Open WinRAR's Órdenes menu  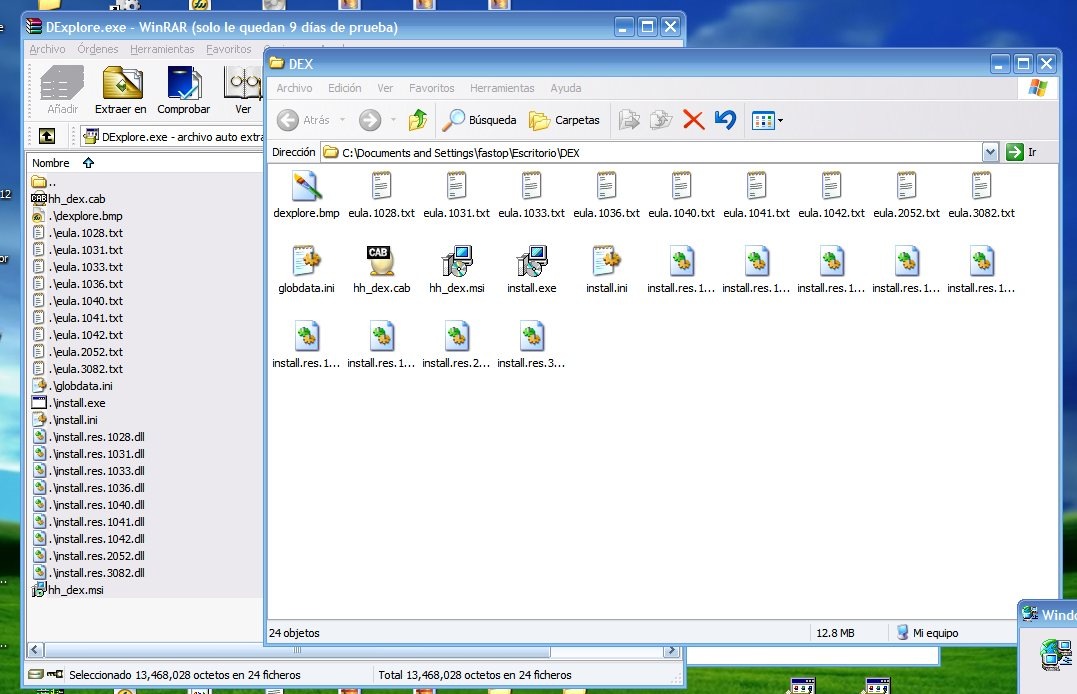coord(98,49)
